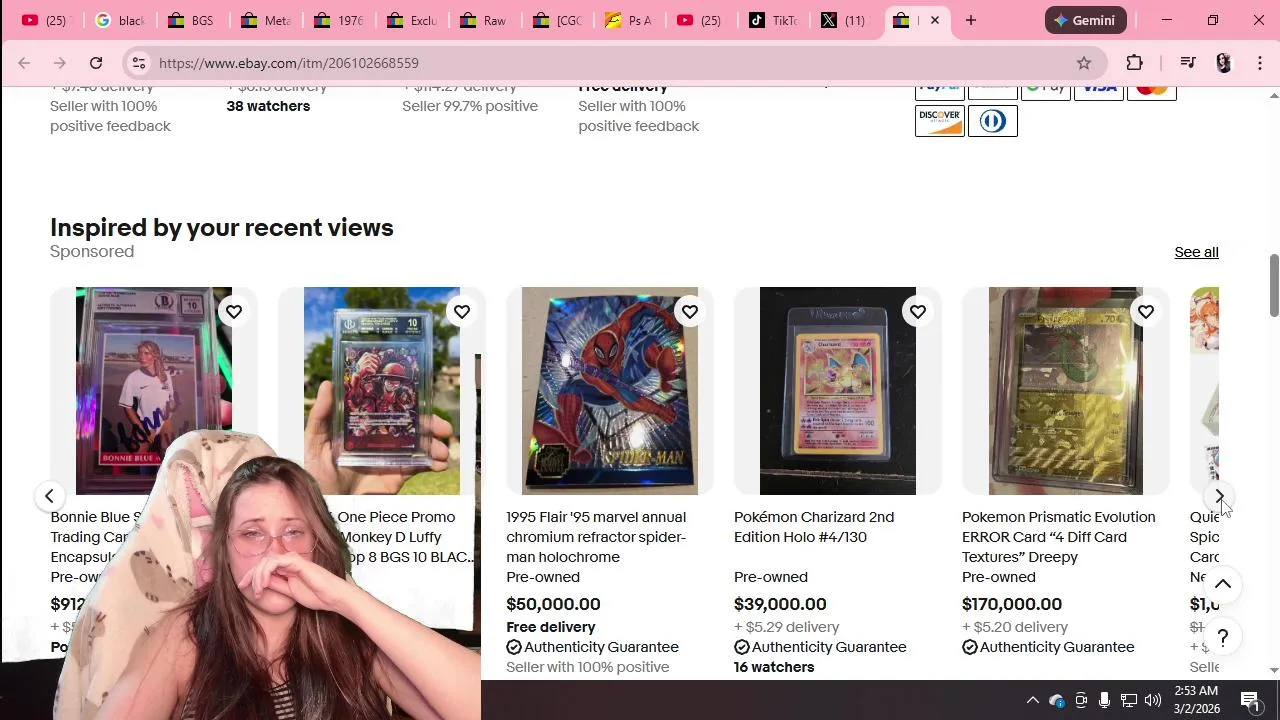Viewport: 1280px width, 720px height.
Task: Open Chrome extensions puzzle icon
Action: pyautogui.click(x=1134, y=63)
